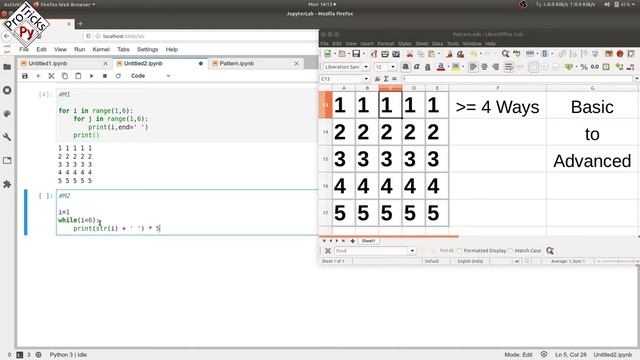
Task: Insert chart using red pie icon
Action: [620, 54]
